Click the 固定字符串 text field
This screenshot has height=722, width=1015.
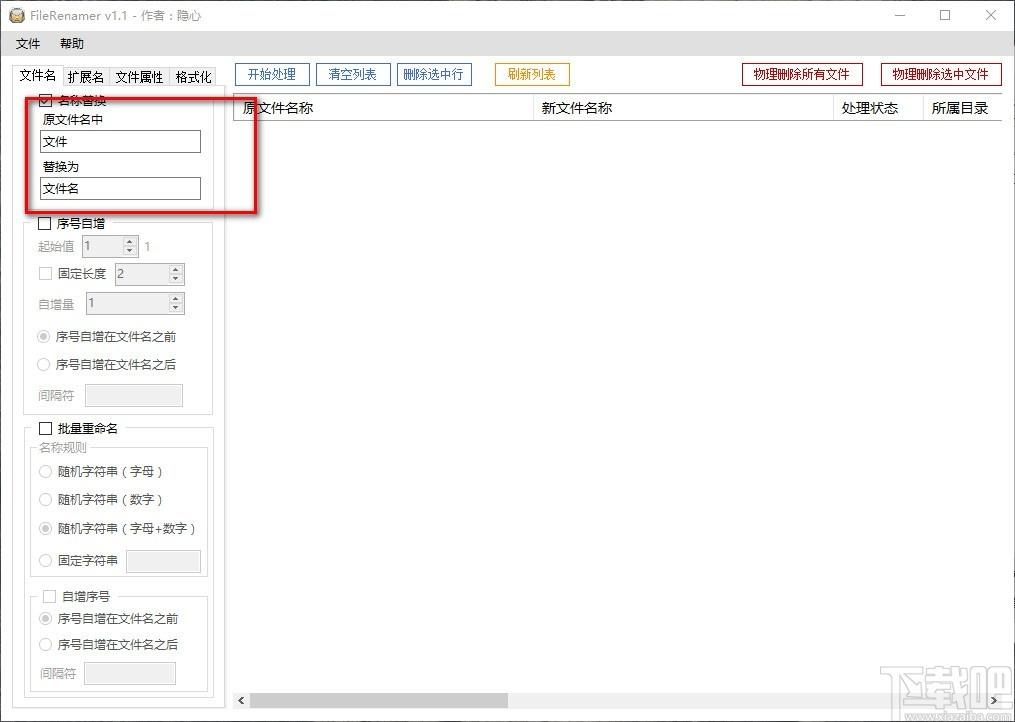(163, 561)
